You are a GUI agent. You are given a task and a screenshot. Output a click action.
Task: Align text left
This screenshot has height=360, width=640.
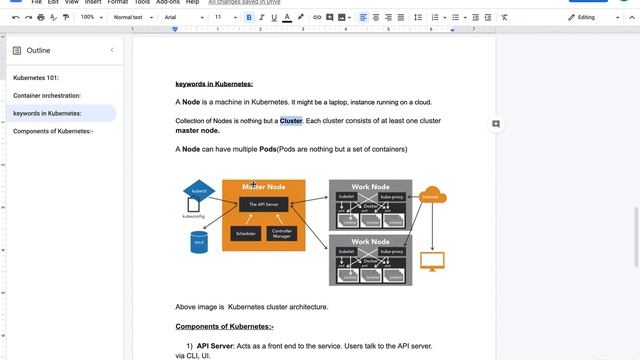[363, 18]
